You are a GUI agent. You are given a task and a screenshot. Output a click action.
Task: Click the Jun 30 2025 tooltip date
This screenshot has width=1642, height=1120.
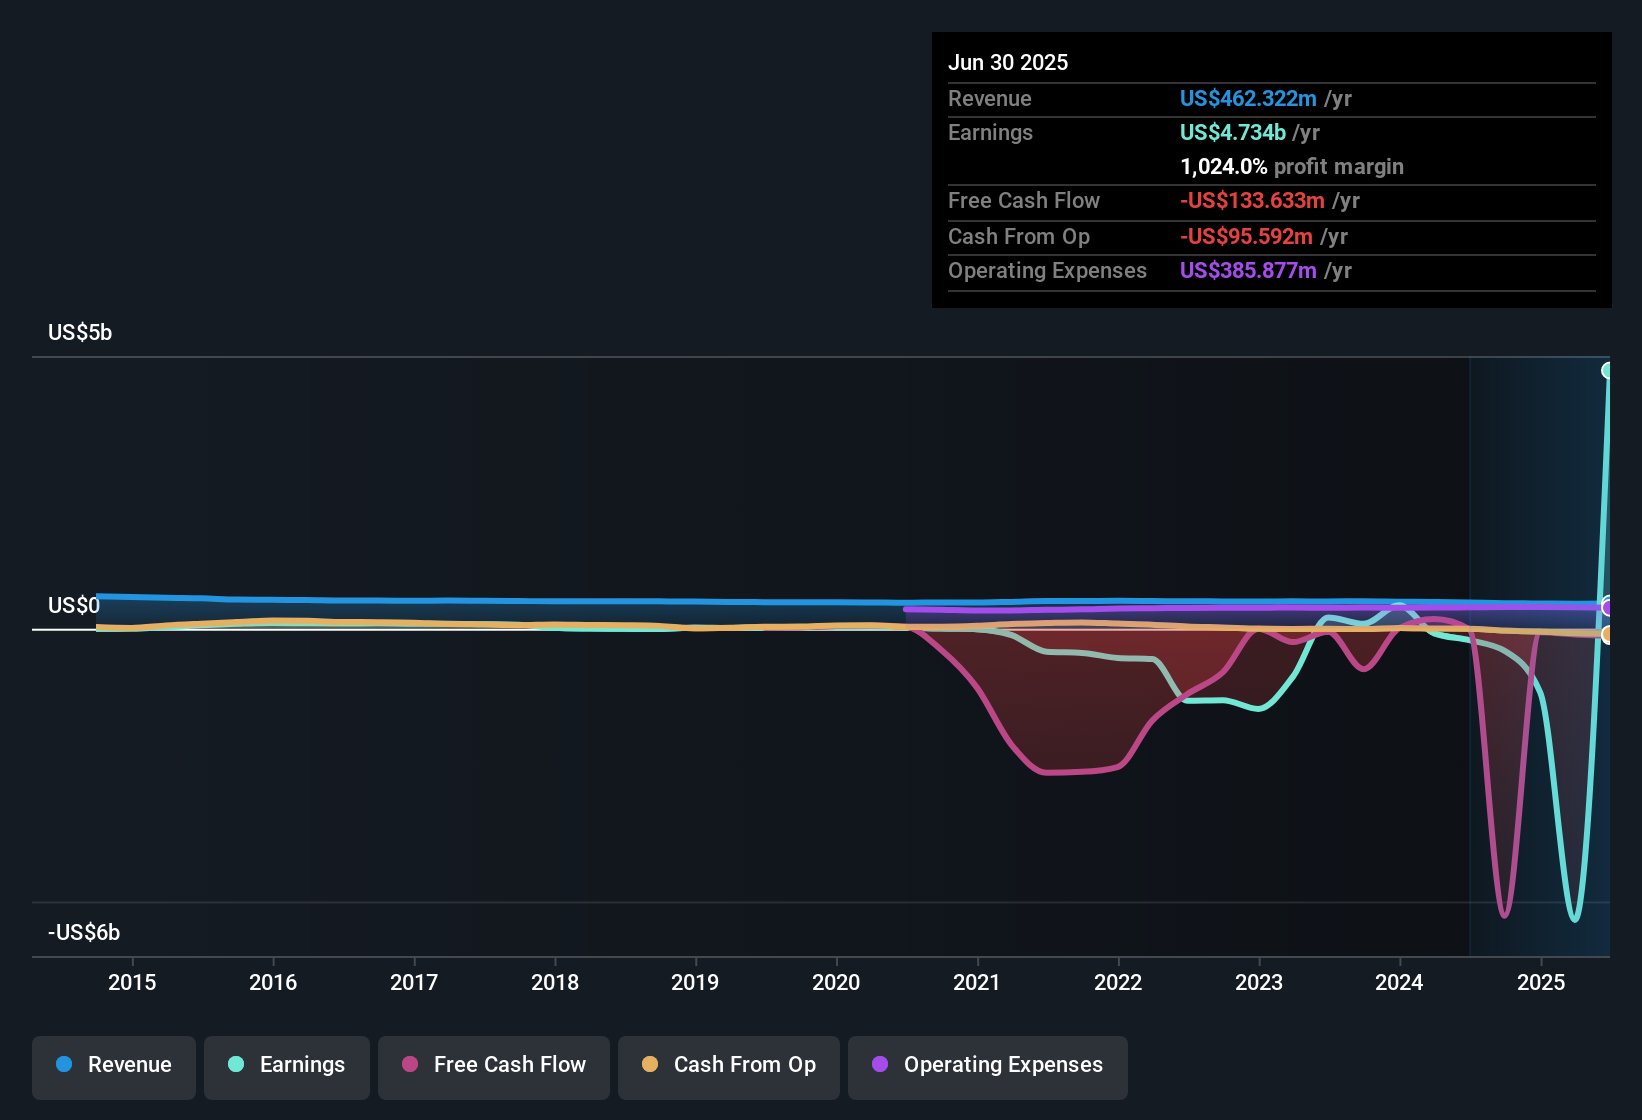point(1008,62)
